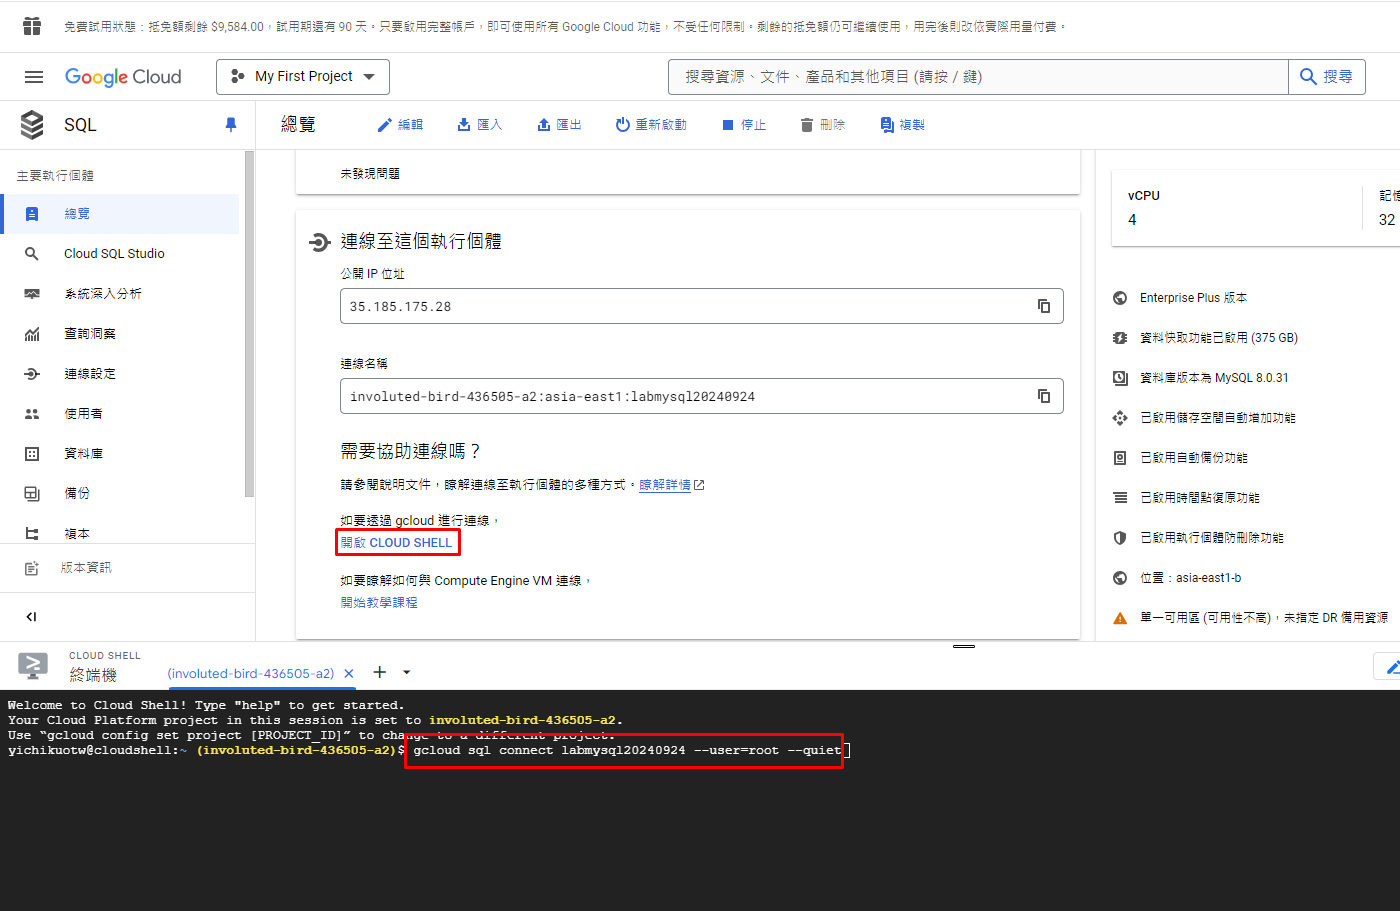Click the 匯出 export button
The image size is (1400, 911).
point(559,125)
